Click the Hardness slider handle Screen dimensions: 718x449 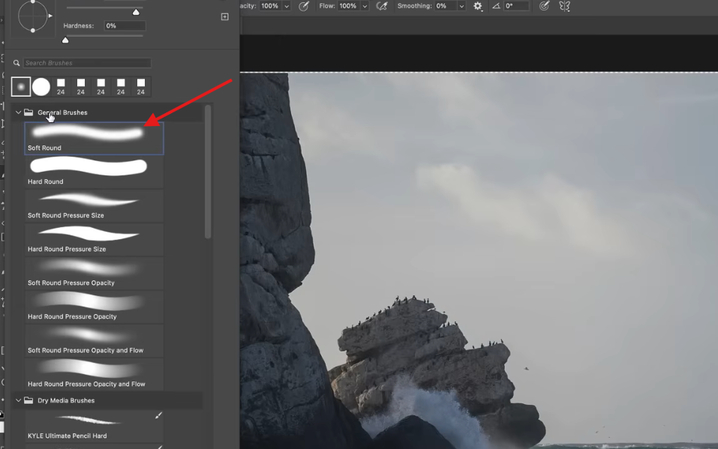pyautogui.click(x=65, y=40)
